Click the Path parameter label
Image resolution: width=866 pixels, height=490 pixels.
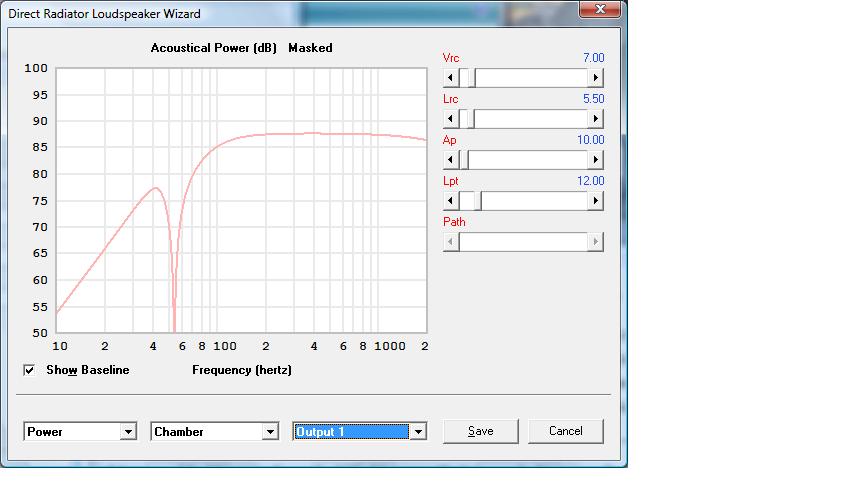coord(454,222)
